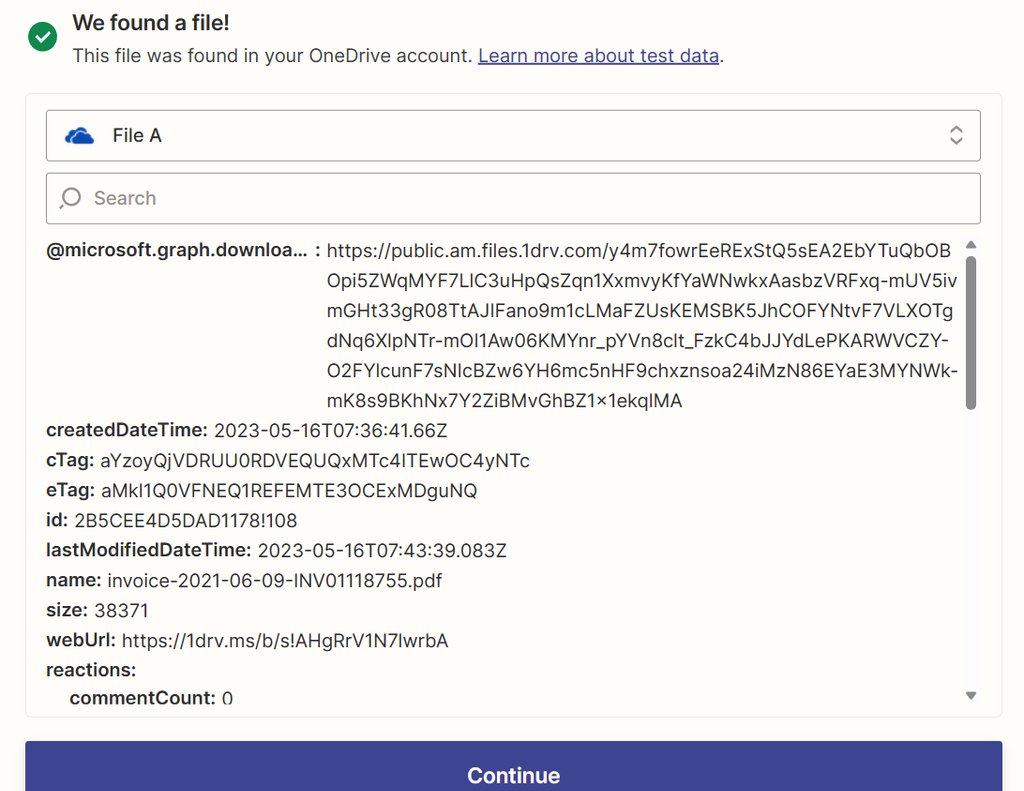Select the size value 38371

[123, 609]
